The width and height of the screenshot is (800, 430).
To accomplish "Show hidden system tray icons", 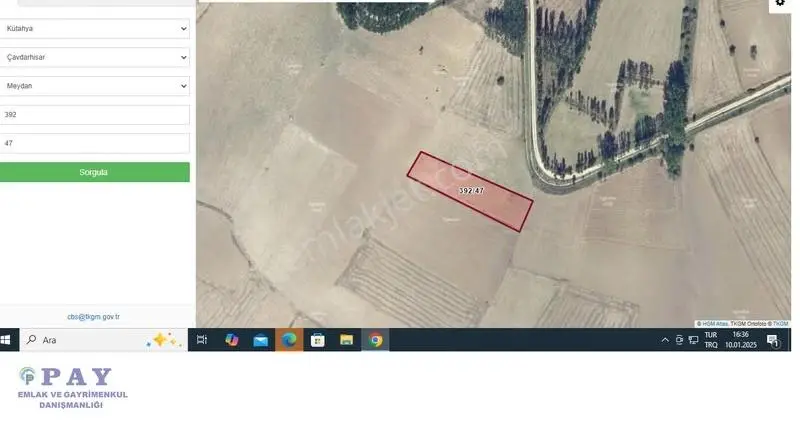I will tap(665, 340).
